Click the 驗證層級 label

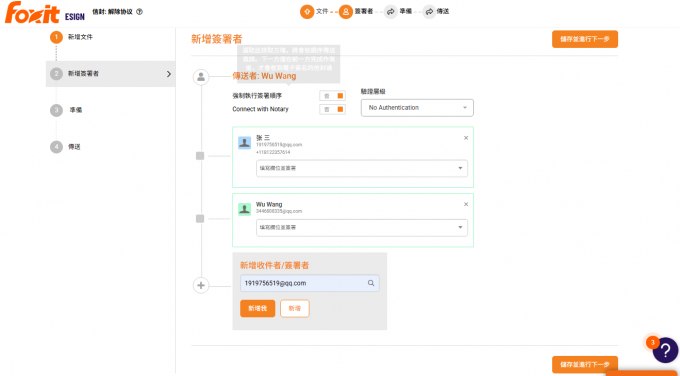[373, 91]
